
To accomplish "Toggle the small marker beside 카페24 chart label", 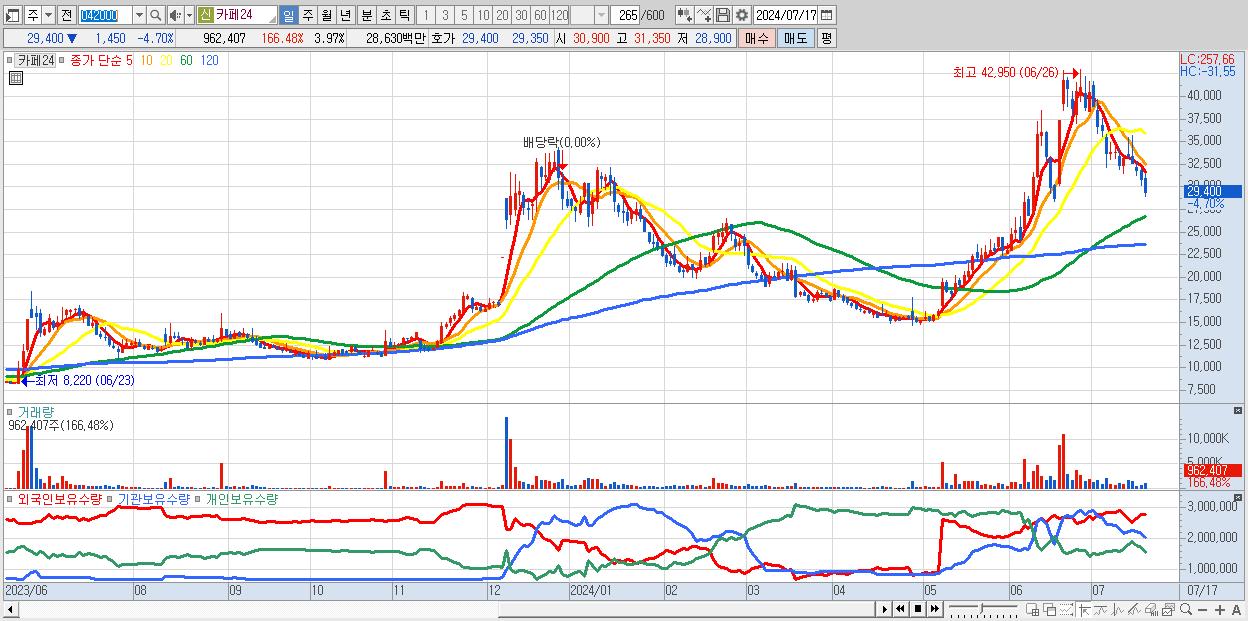I will 10,60.
